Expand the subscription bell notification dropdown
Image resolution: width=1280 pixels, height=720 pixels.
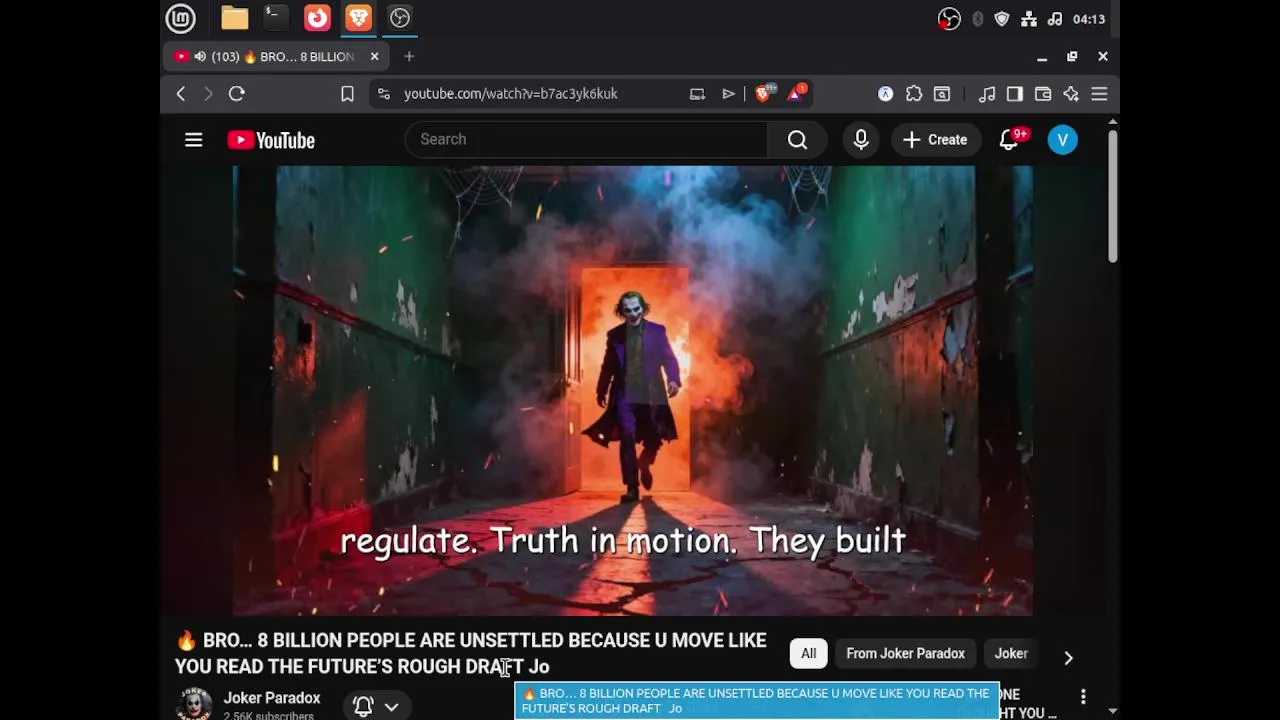point(376,706)
